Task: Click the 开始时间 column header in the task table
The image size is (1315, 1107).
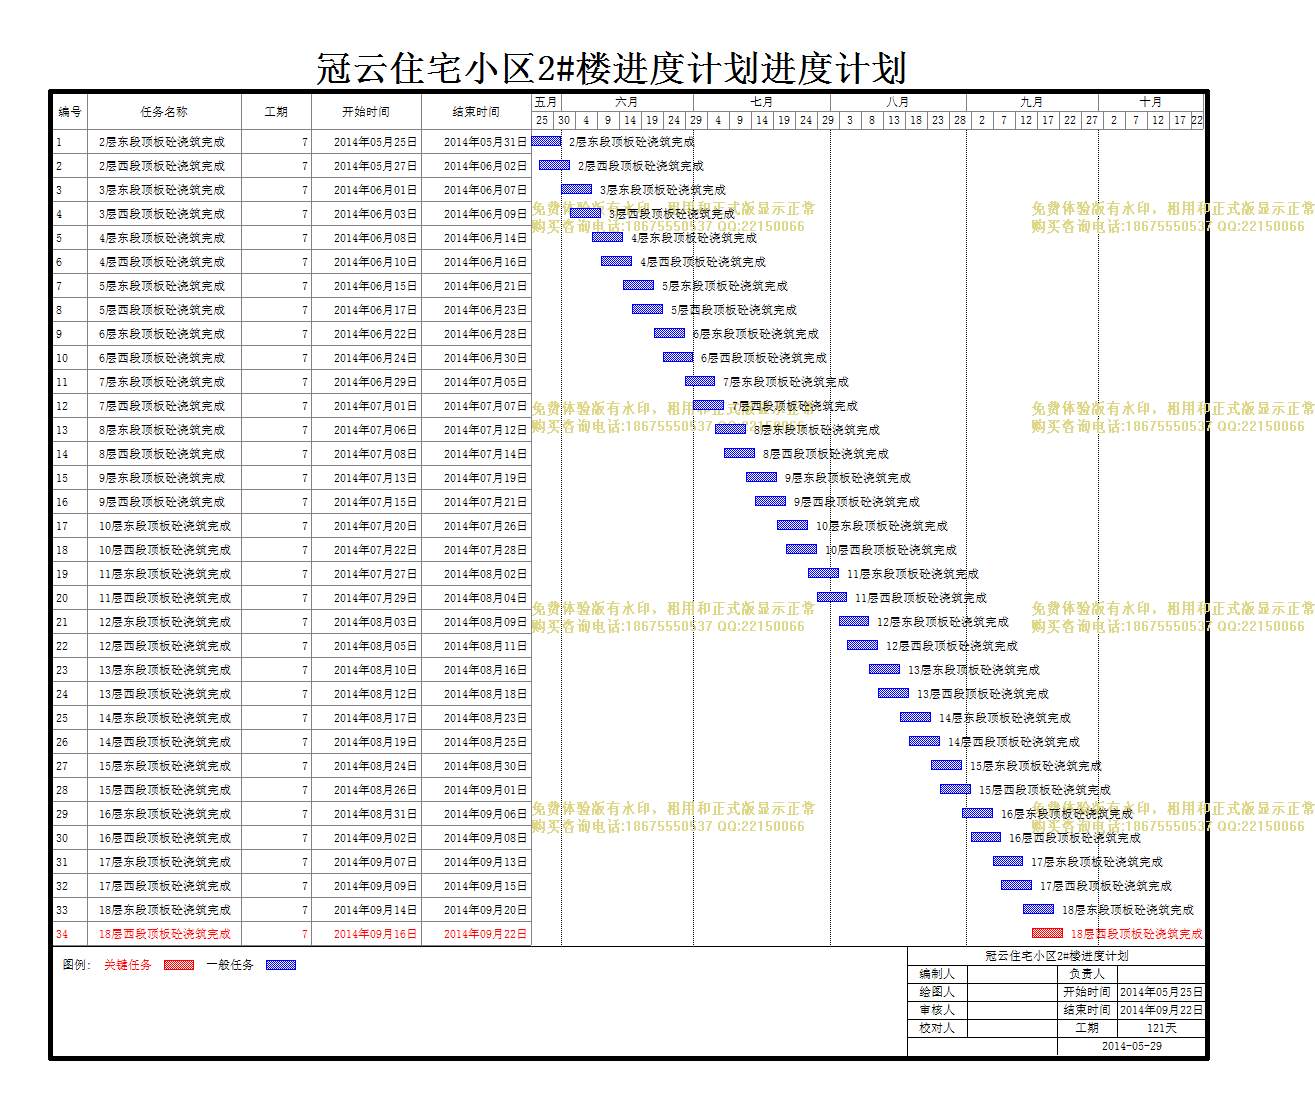Action: tap(366, 112)
